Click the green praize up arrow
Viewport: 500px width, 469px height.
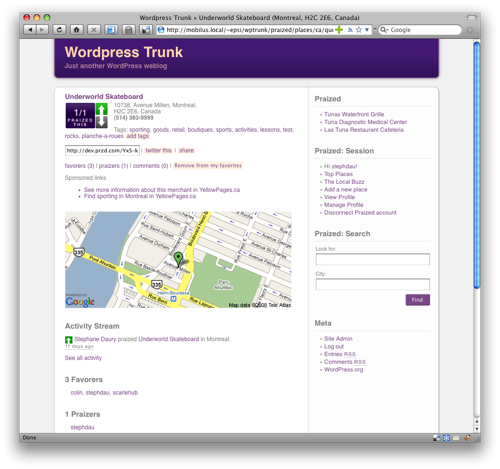click(102, 109)
